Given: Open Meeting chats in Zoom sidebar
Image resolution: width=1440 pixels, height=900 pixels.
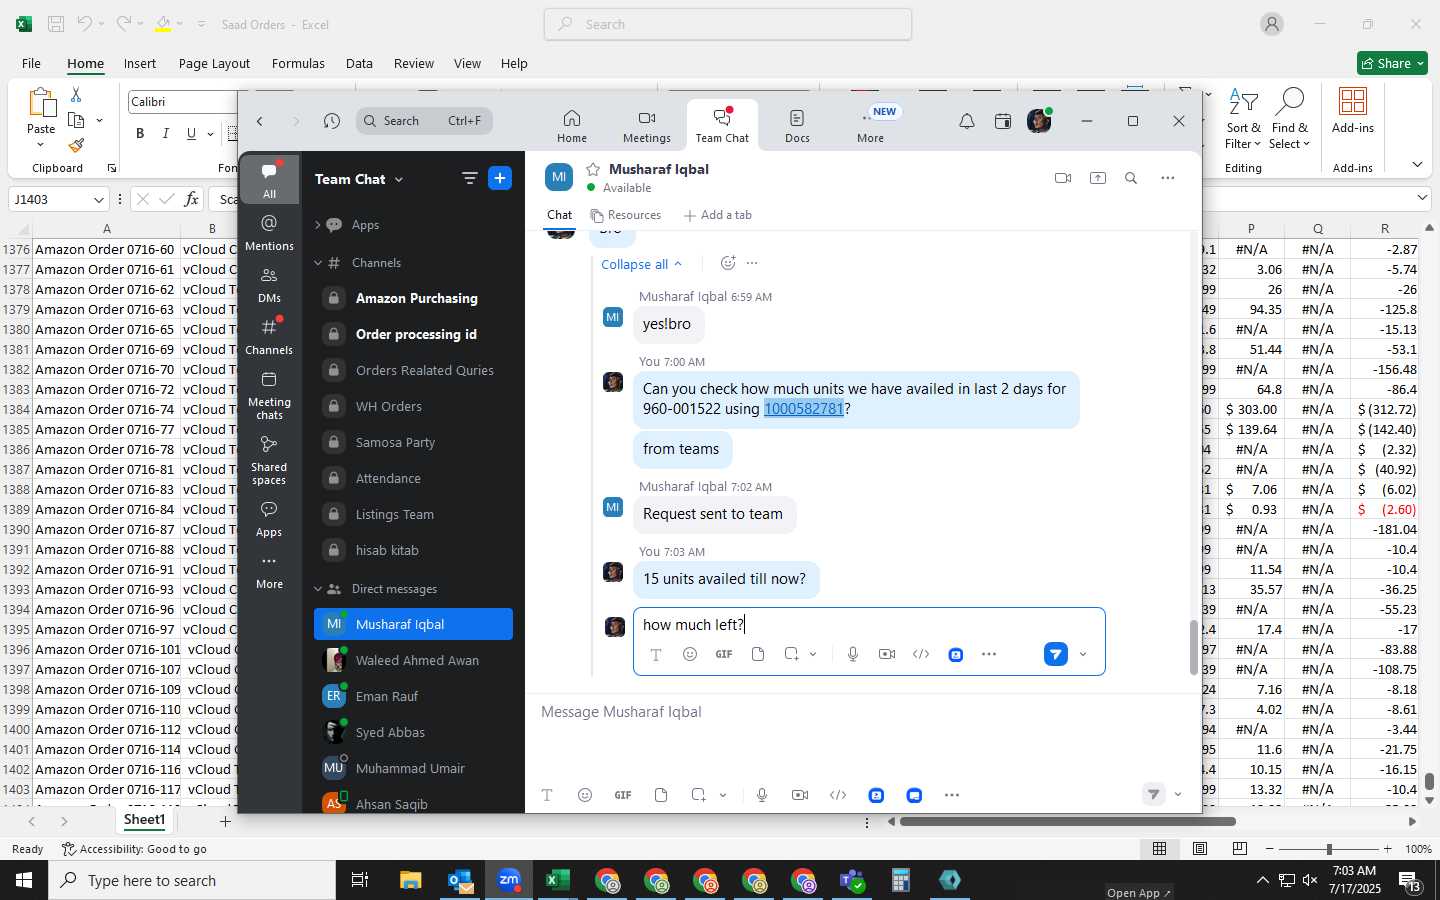Looking at the screenshot, I should point(269,394).
